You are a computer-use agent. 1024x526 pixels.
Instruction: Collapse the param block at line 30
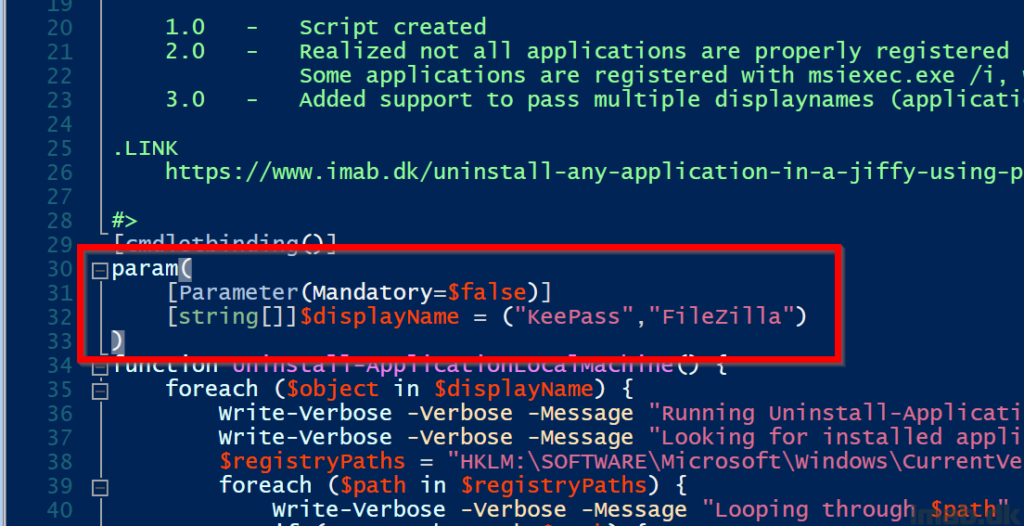point(99,271)
